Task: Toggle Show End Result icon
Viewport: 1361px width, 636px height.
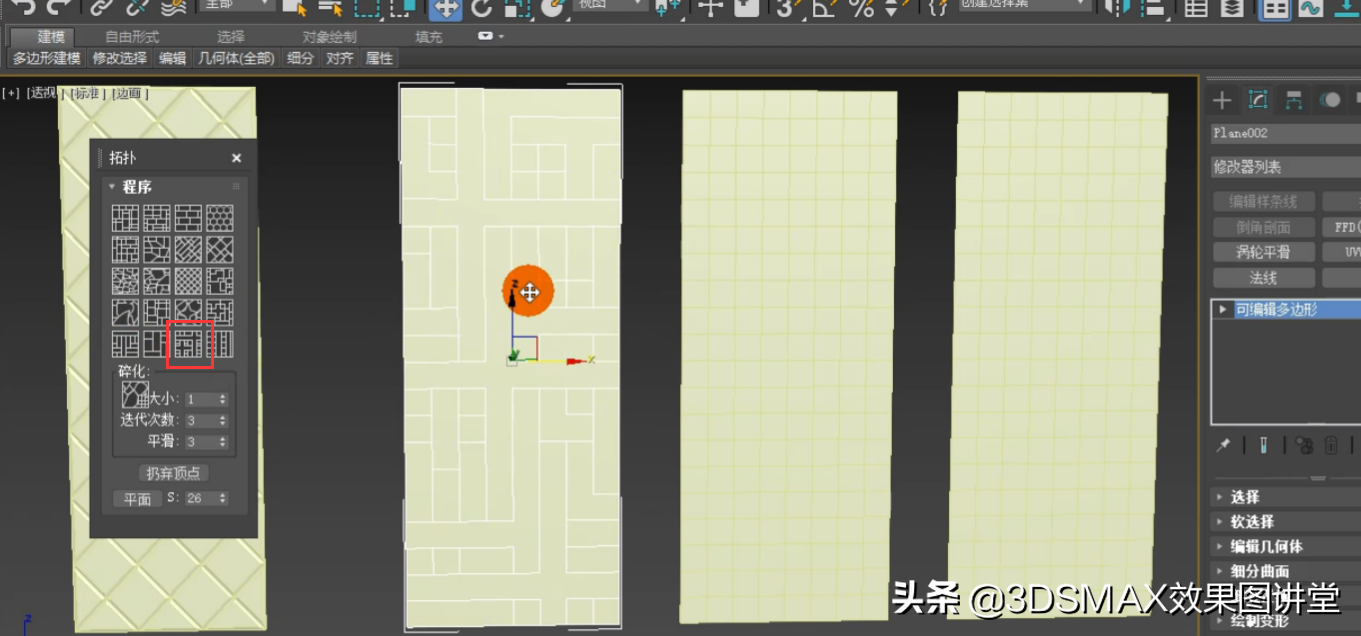Action: tap(1264, 445)
